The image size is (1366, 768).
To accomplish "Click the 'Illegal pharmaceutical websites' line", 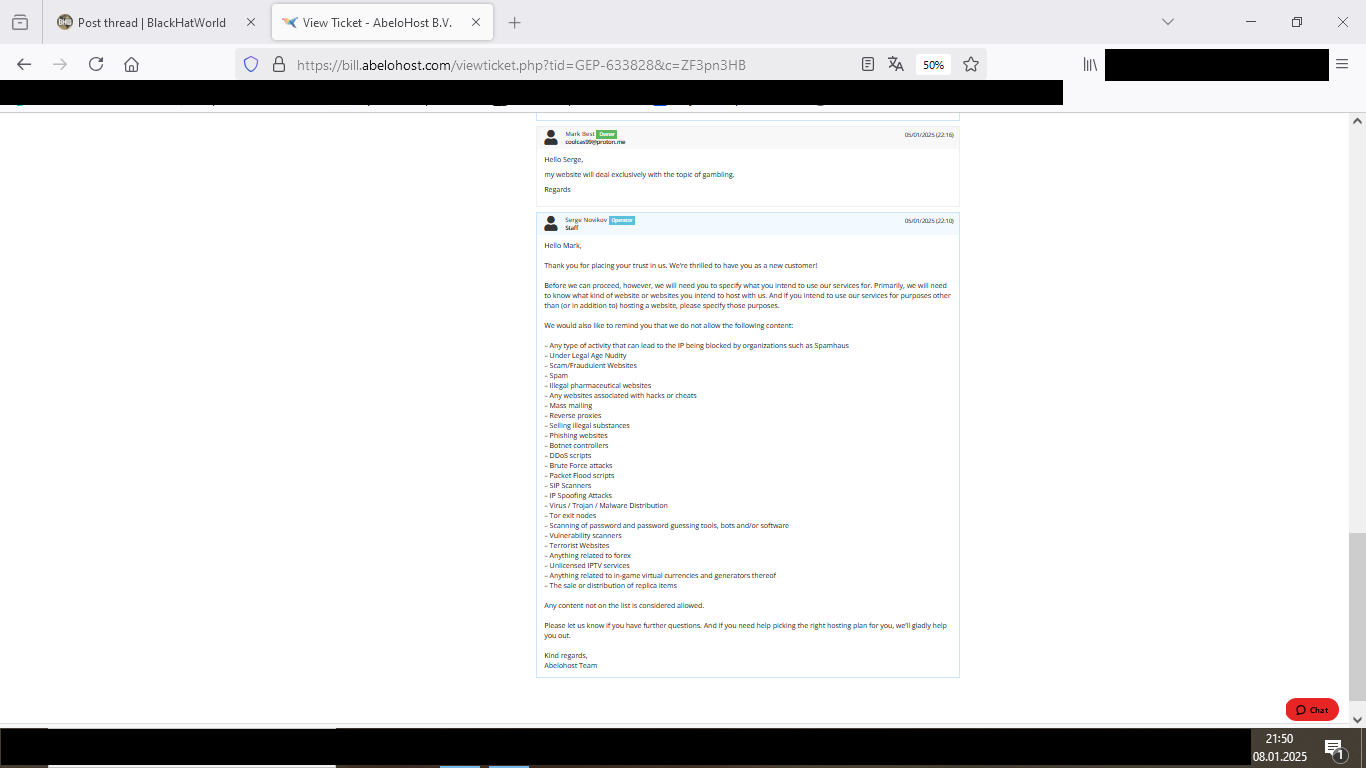I will point(598,386).
